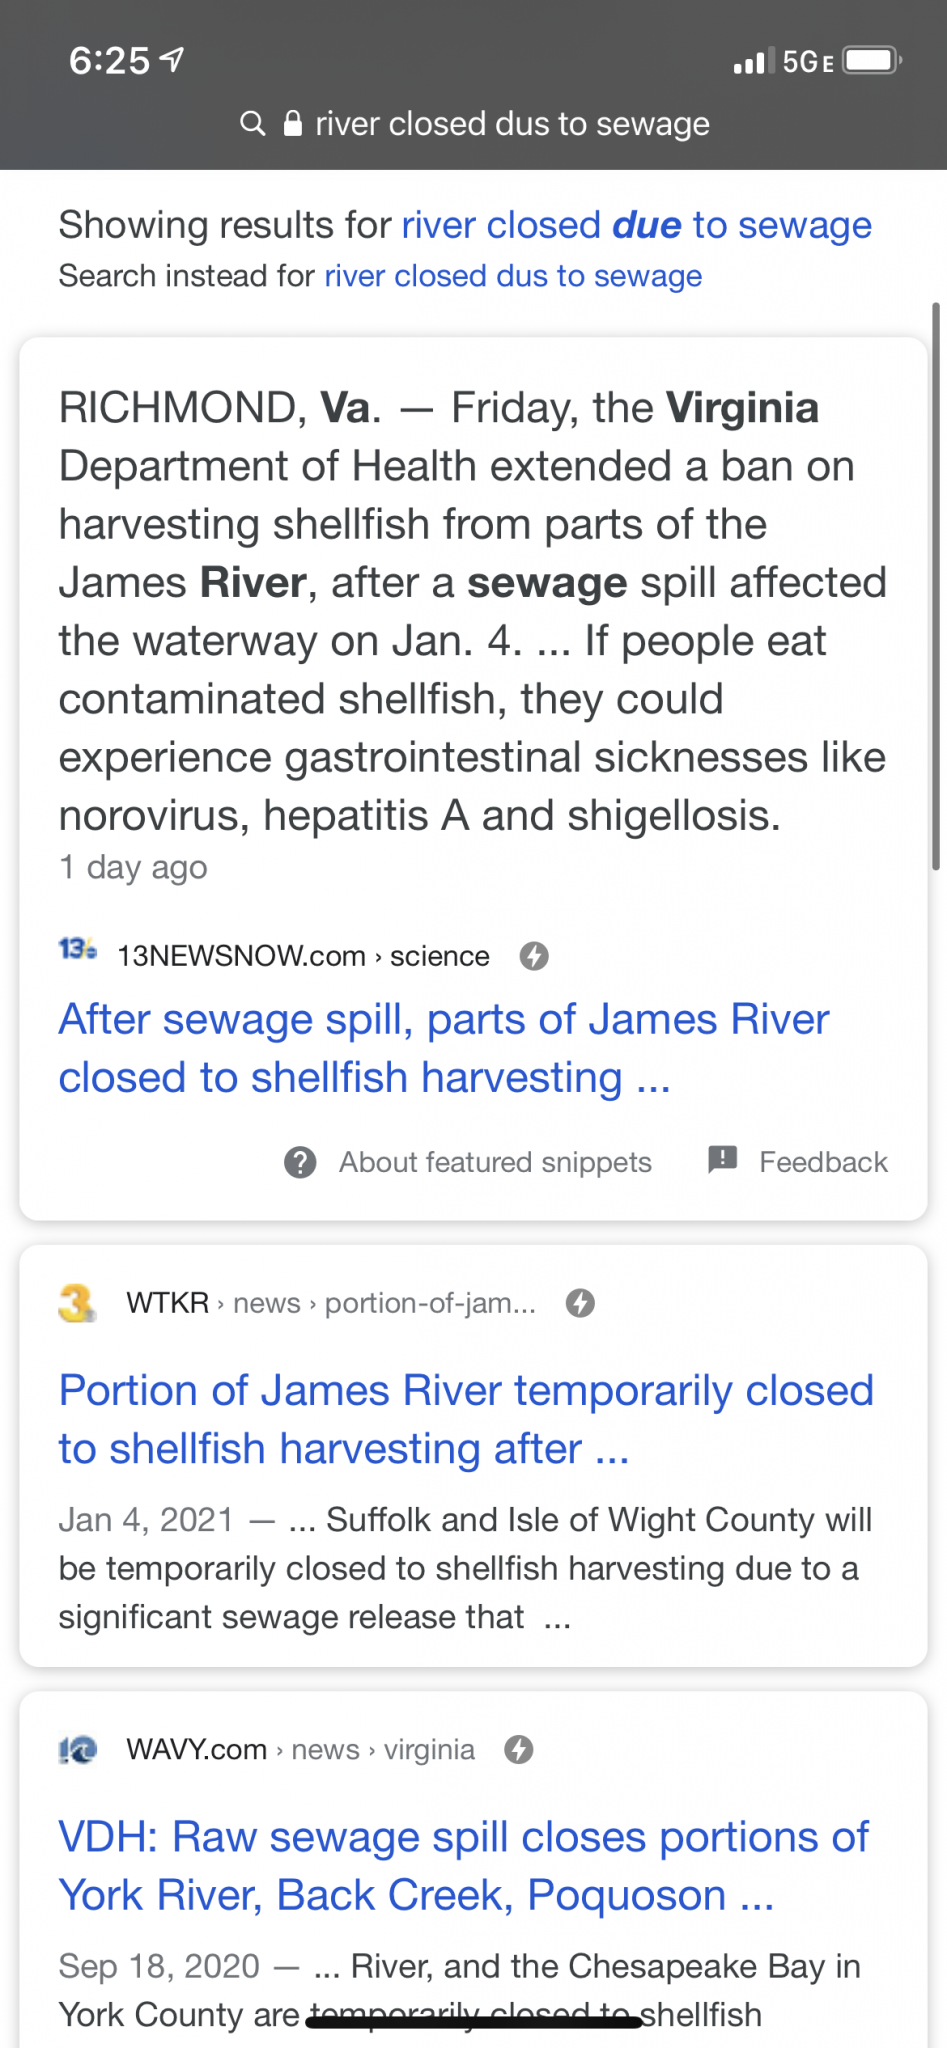
Task: Tap the page scrollbar on right edge
Action: coord(936,586)
